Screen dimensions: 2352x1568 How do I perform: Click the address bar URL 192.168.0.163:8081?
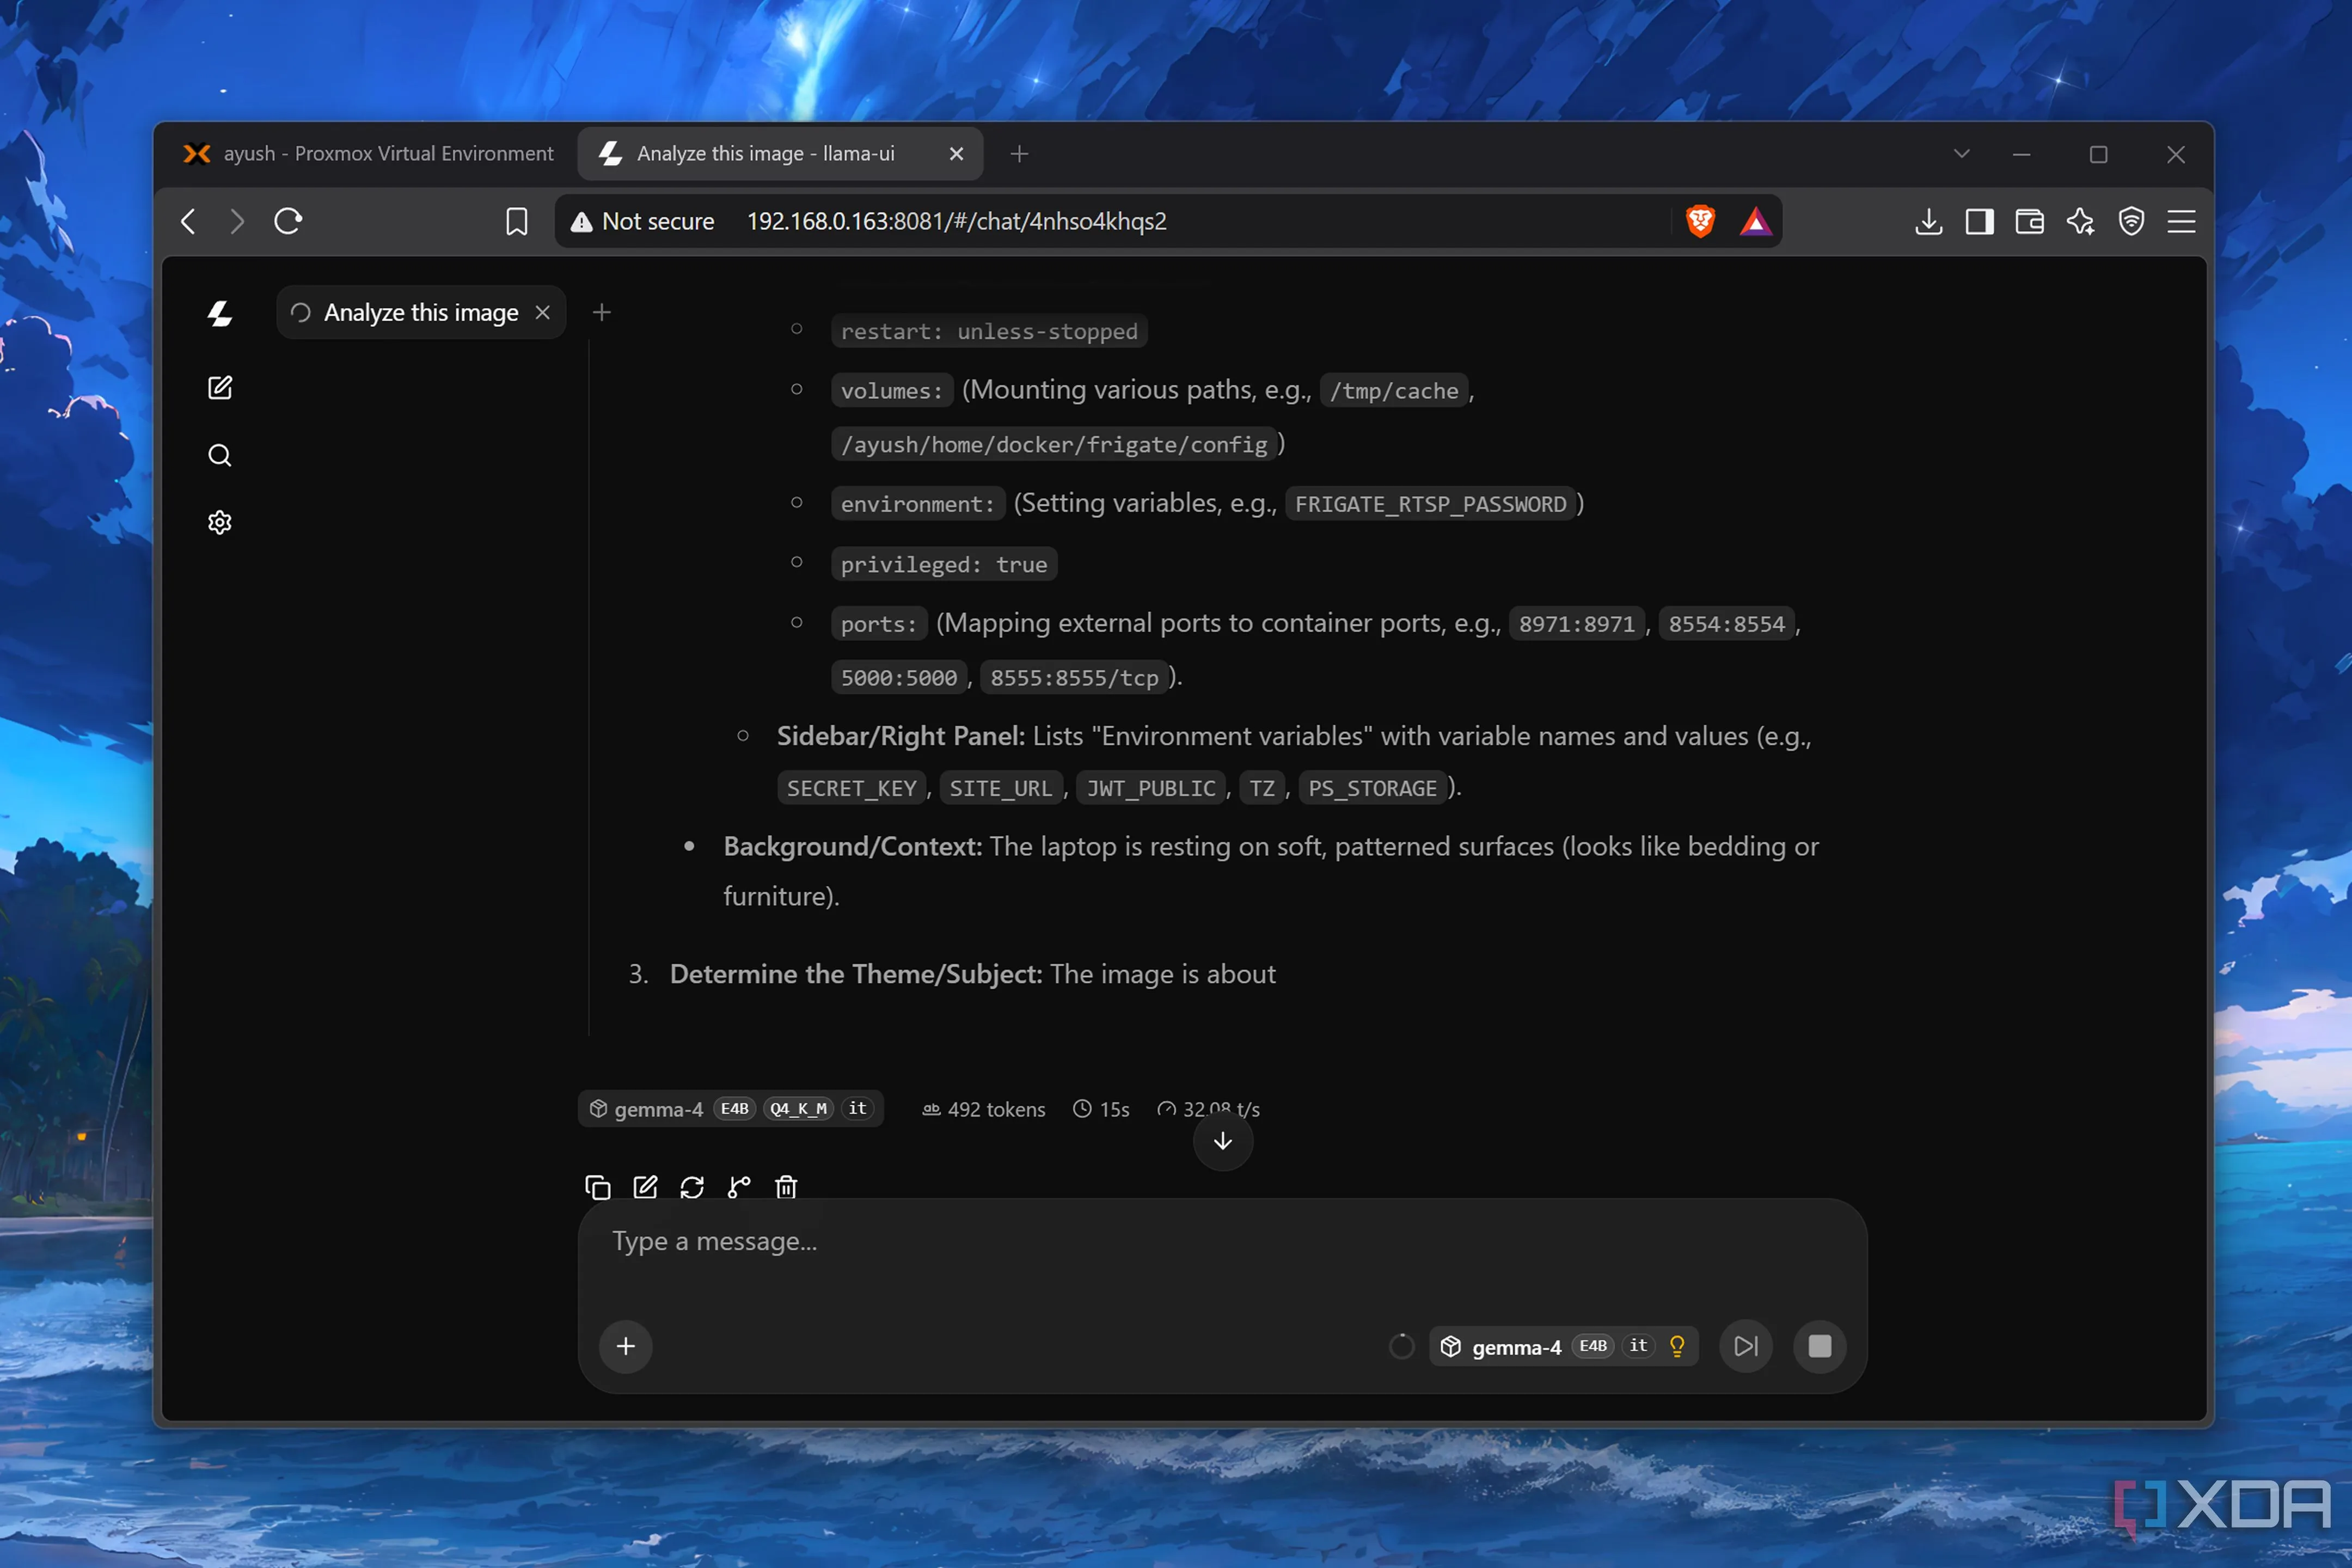956,221
